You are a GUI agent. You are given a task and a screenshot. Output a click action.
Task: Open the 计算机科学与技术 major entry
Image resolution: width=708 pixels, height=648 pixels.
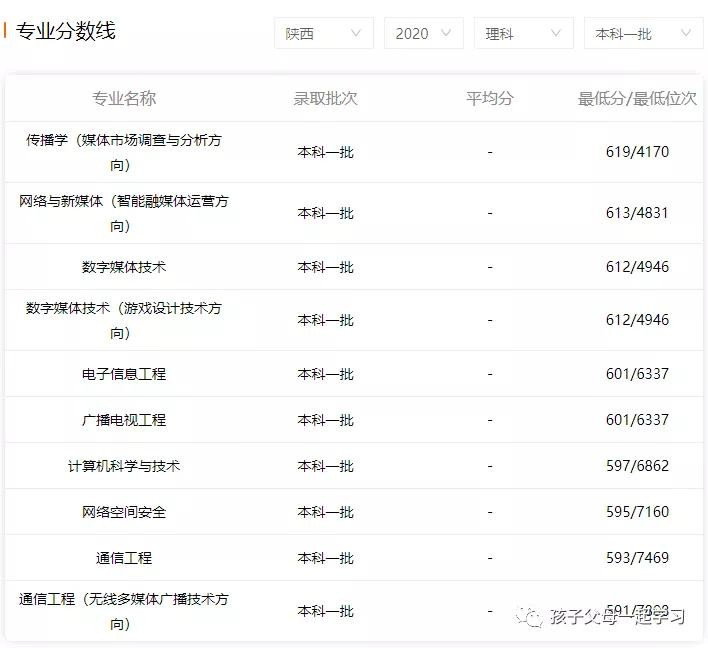124,466
